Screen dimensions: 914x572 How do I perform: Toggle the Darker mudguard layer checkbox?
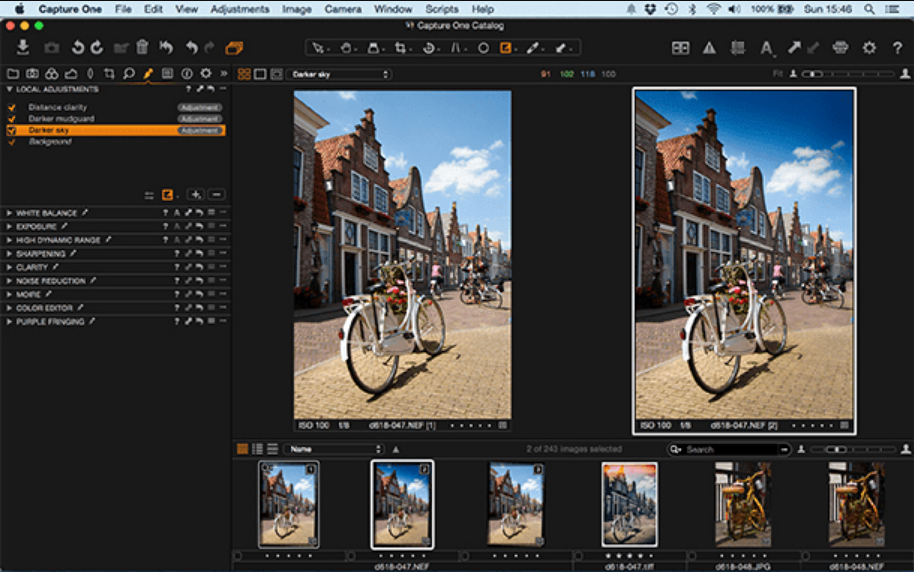12,119
